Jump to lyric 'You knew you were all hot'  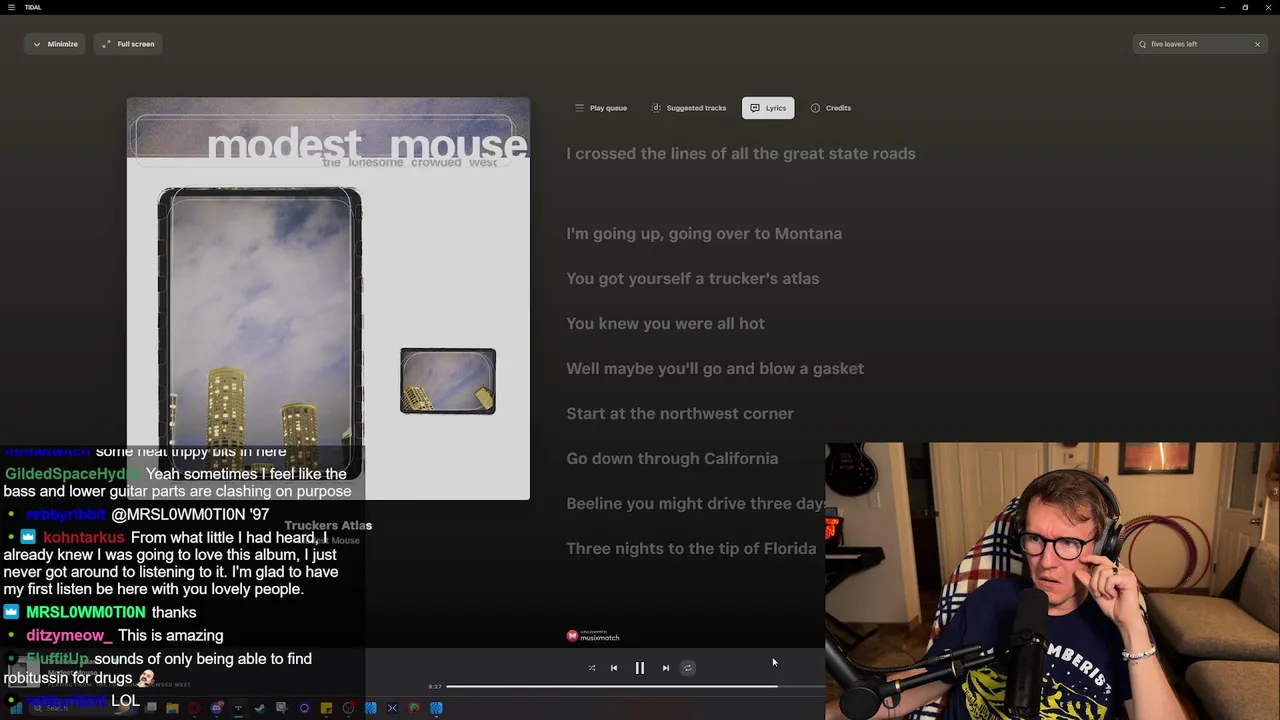click(666, 324)
